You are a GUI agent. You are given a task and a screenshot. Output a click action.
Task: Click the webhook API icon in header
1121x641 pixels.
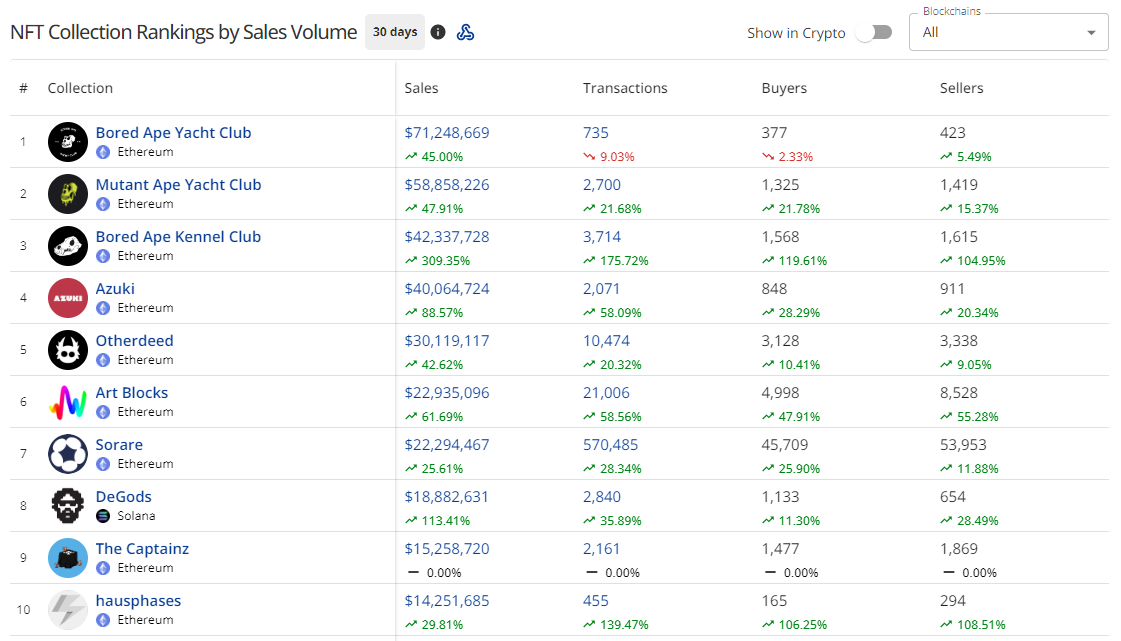(x=465, y=32)
